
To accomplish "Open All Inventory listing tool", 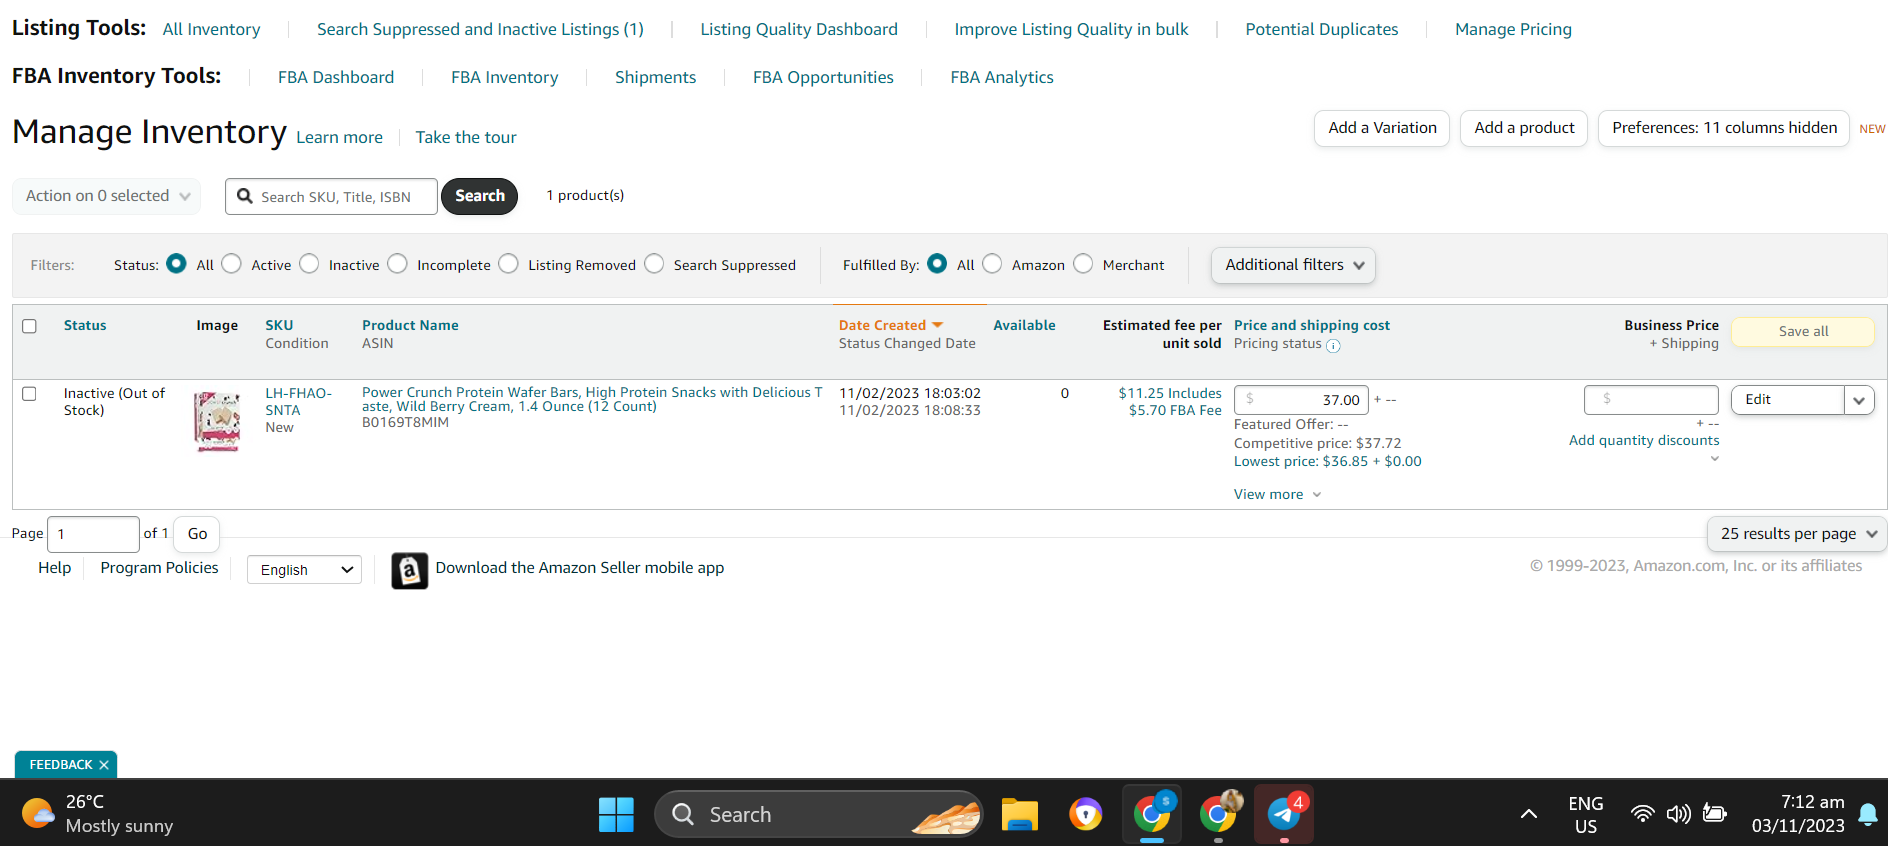I will (x=211, y=30).
